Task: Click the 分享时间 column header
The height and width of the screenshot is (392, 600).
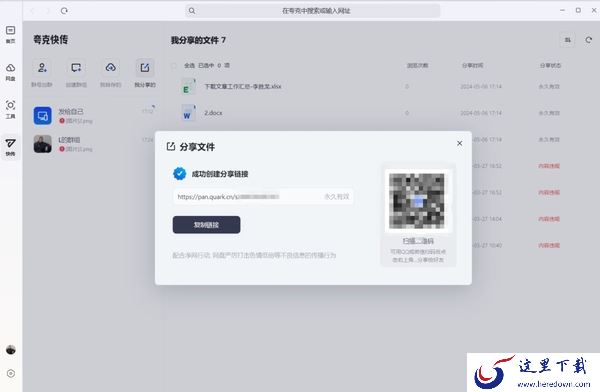Action: [x=473, y=65]
